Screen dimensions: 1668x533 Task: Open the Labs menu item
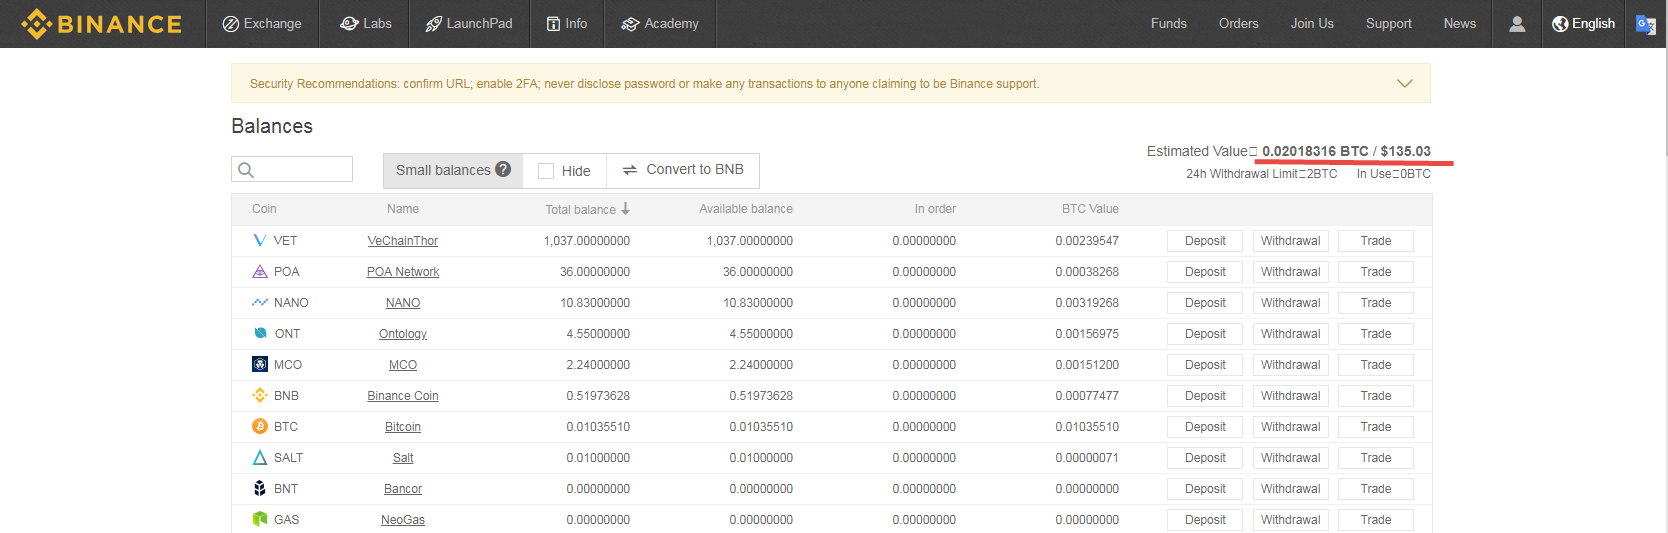pos(366,24)
